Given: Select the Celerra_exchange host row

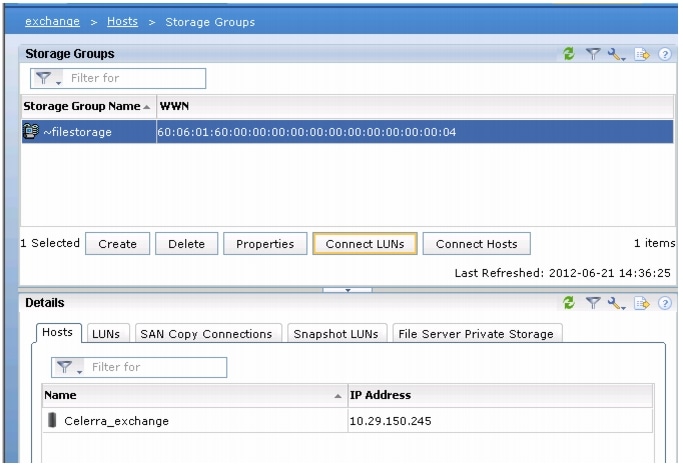Looking at the screenshot, I should [x=348, y=421].
